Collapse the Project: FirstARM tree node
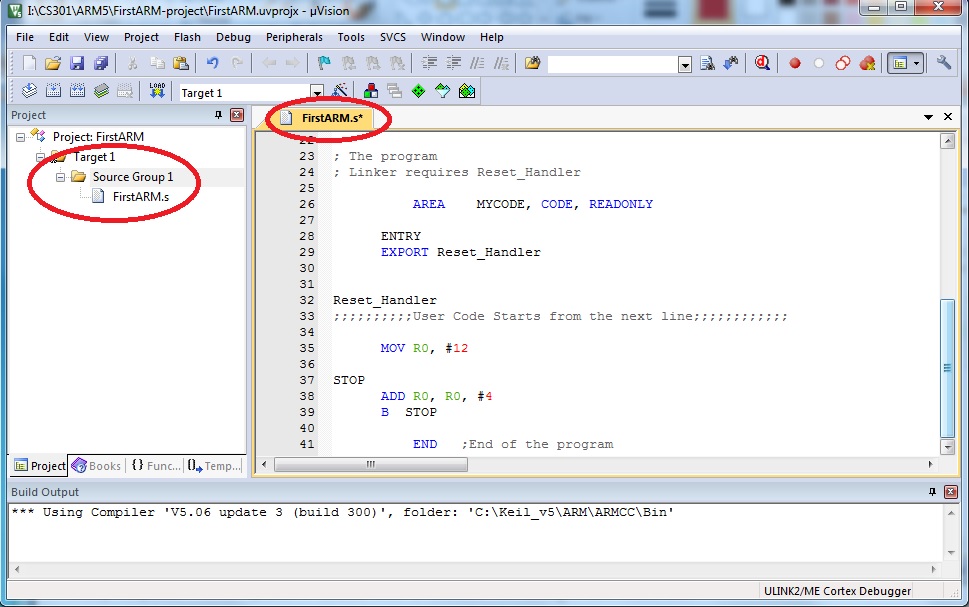Image resolution: width=969 pixels, height=607 pixels. click(20, 137)
